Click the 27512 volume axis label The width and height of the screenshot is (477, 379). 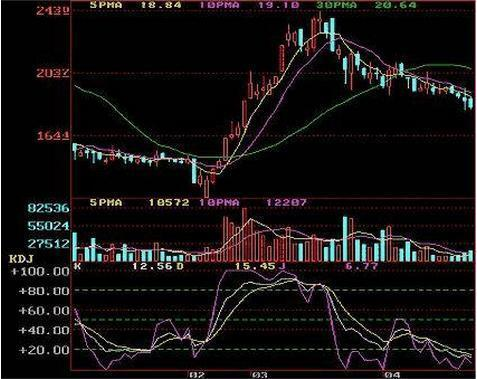[x=49, y=244]
